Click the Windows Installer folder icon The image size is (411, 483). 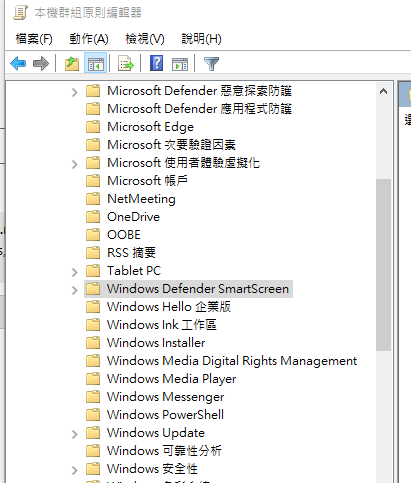[93, 343]
